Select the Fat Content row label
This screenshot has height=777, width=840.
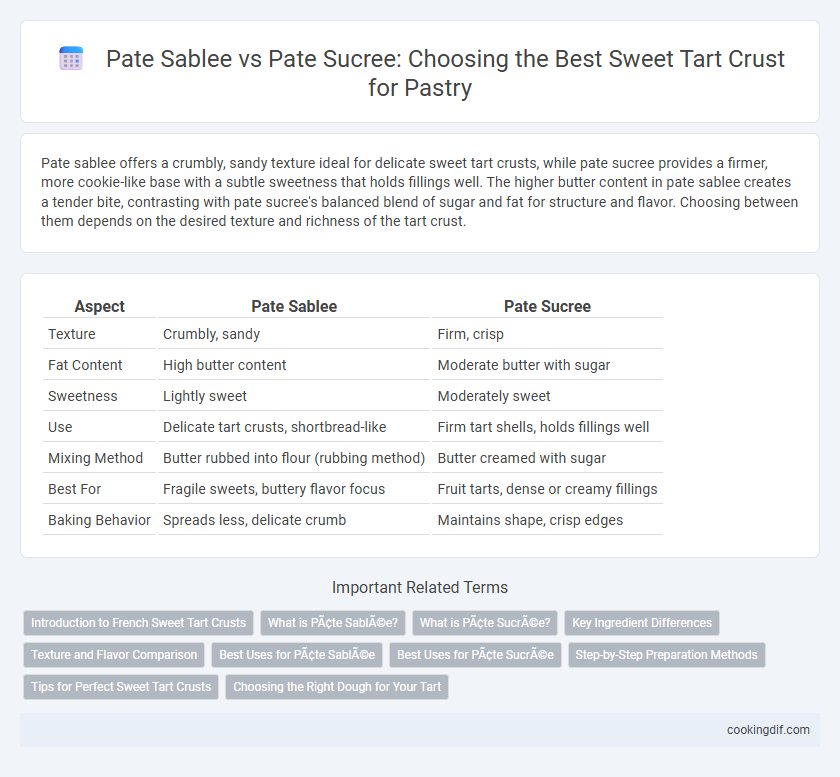click(x=85, y=365)
